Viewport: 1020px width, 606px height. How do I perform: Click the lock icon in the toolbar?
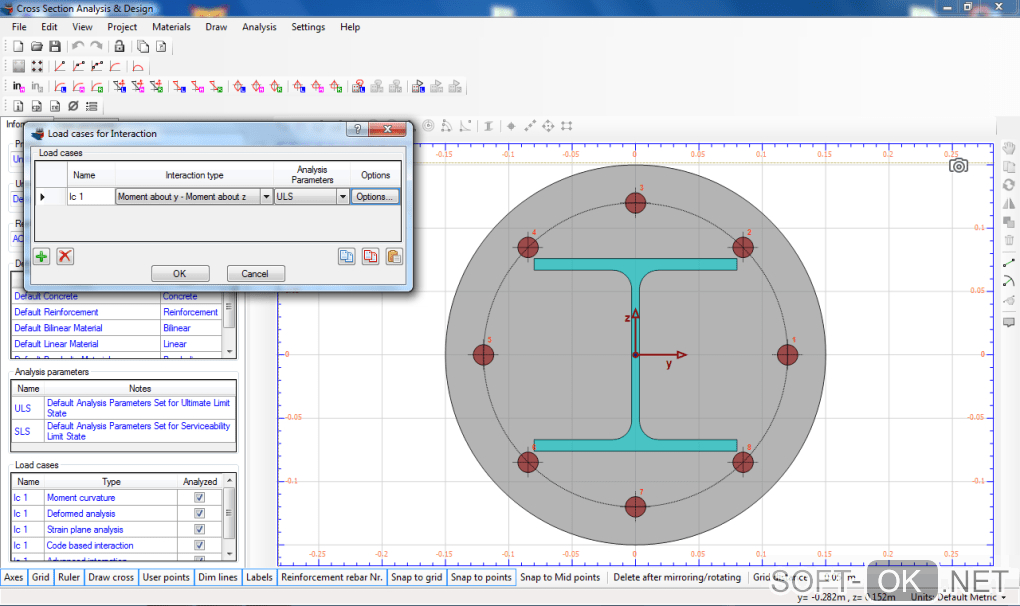pos(119,46)
